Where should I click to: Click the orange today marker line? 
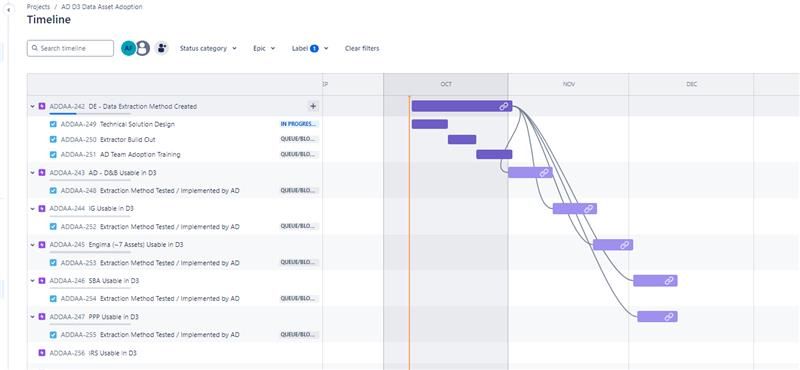tap(409, 232)
